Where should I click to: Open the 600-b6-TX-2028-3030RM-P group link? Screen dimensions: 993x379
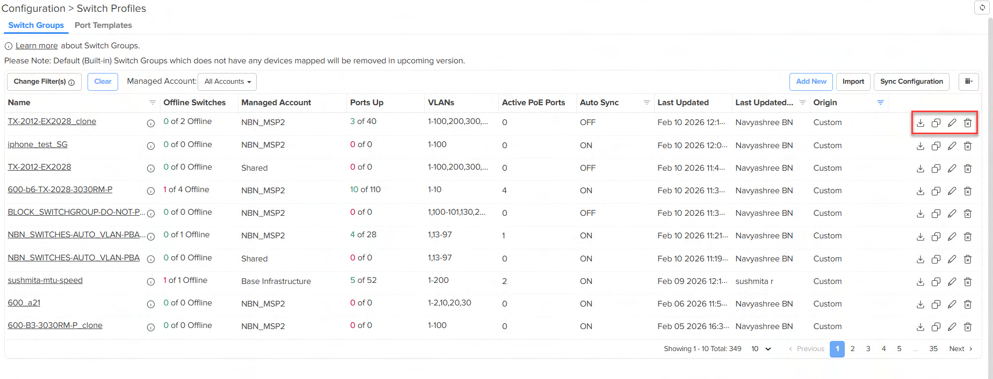coord(60,190)
